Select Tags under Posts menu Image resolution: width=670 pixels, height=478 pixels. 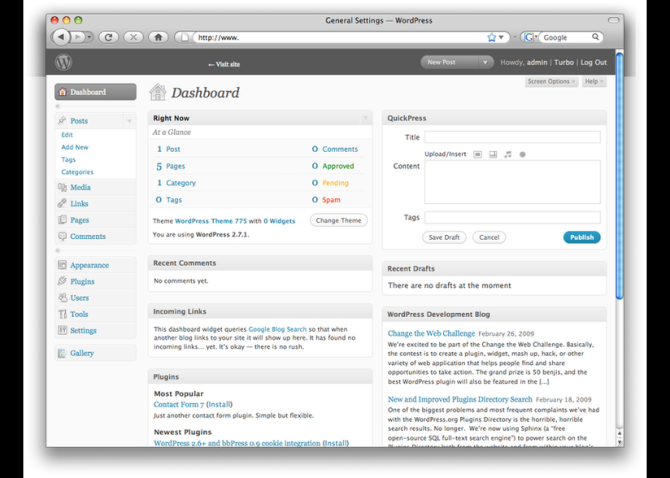(x=68, y=159)
